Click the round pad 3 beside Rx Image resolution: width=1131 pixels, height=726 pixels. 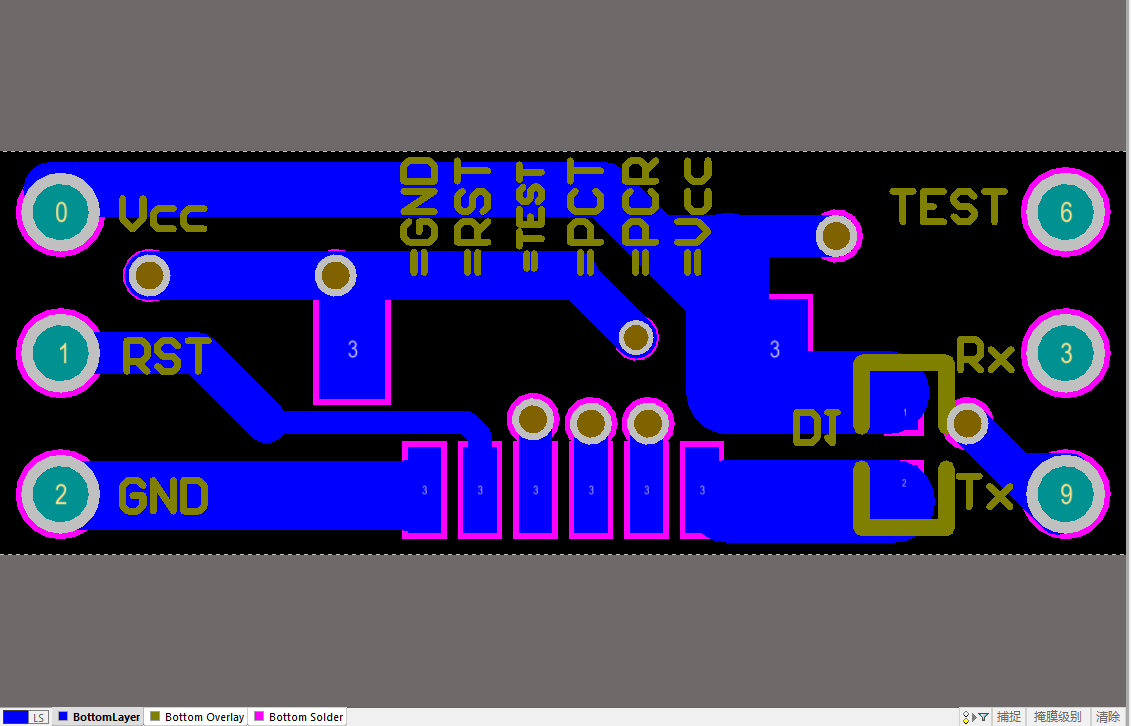click(1066, 353)
